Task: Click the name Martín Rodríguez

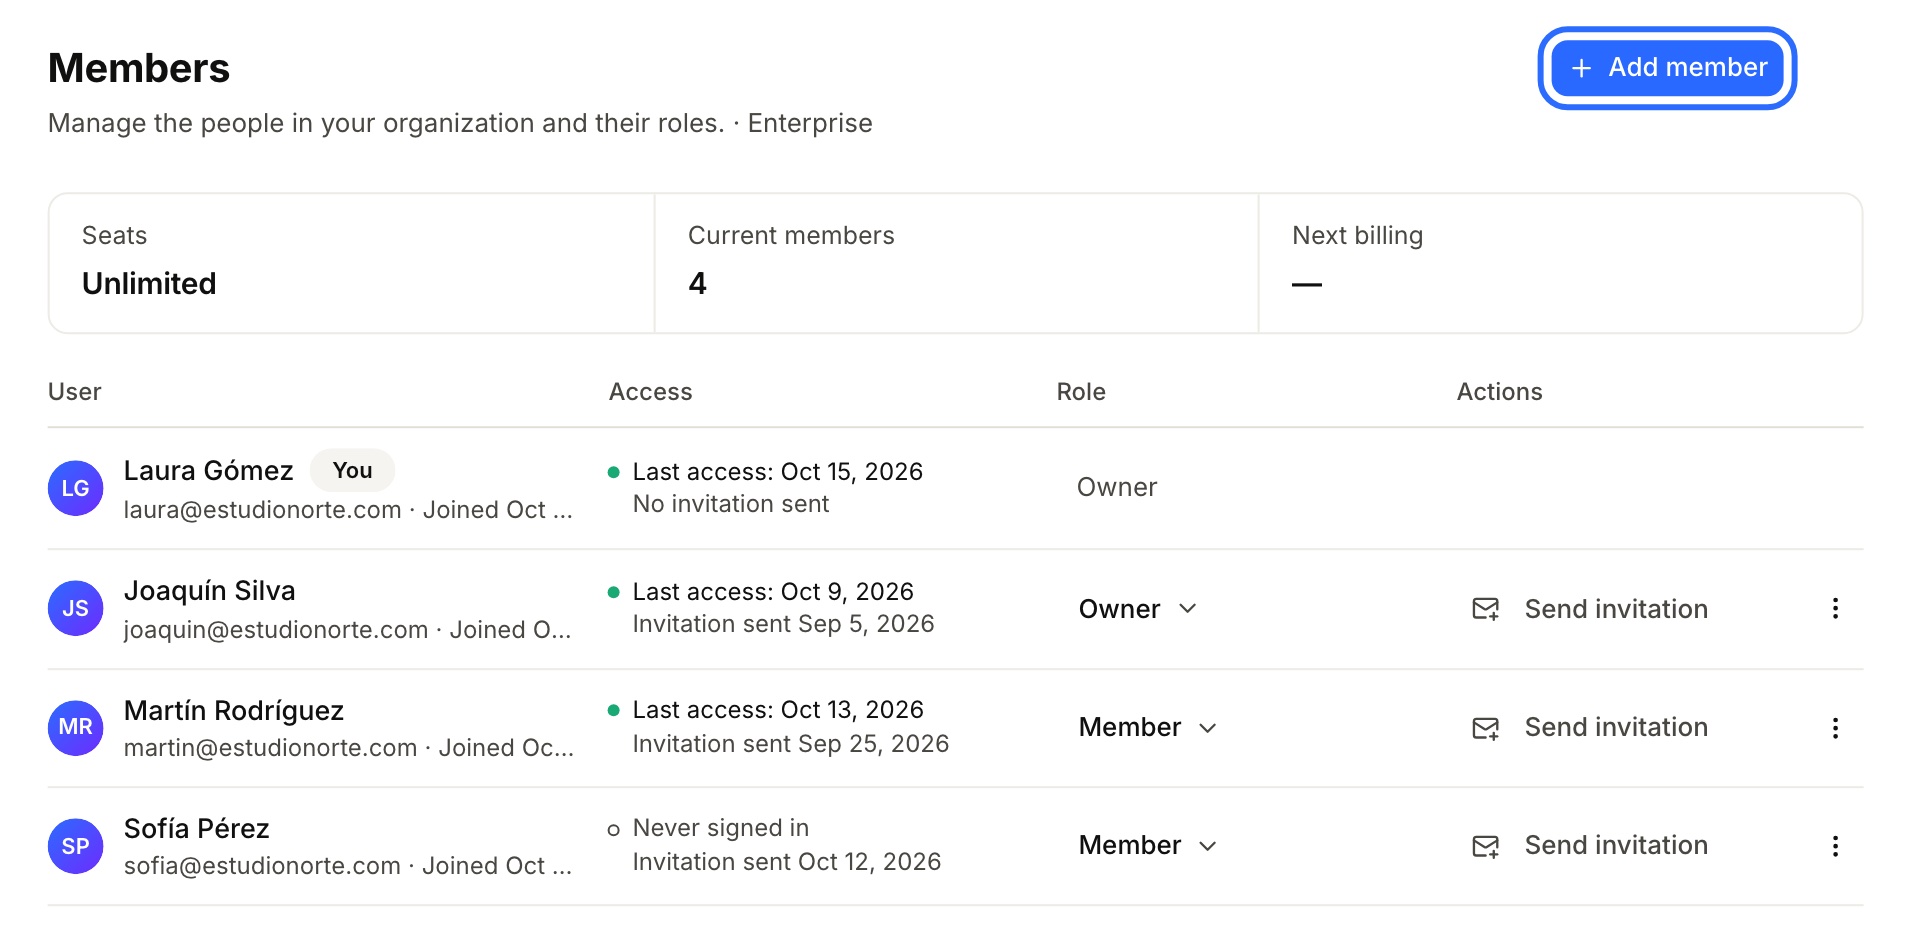Action: (234, 711)
